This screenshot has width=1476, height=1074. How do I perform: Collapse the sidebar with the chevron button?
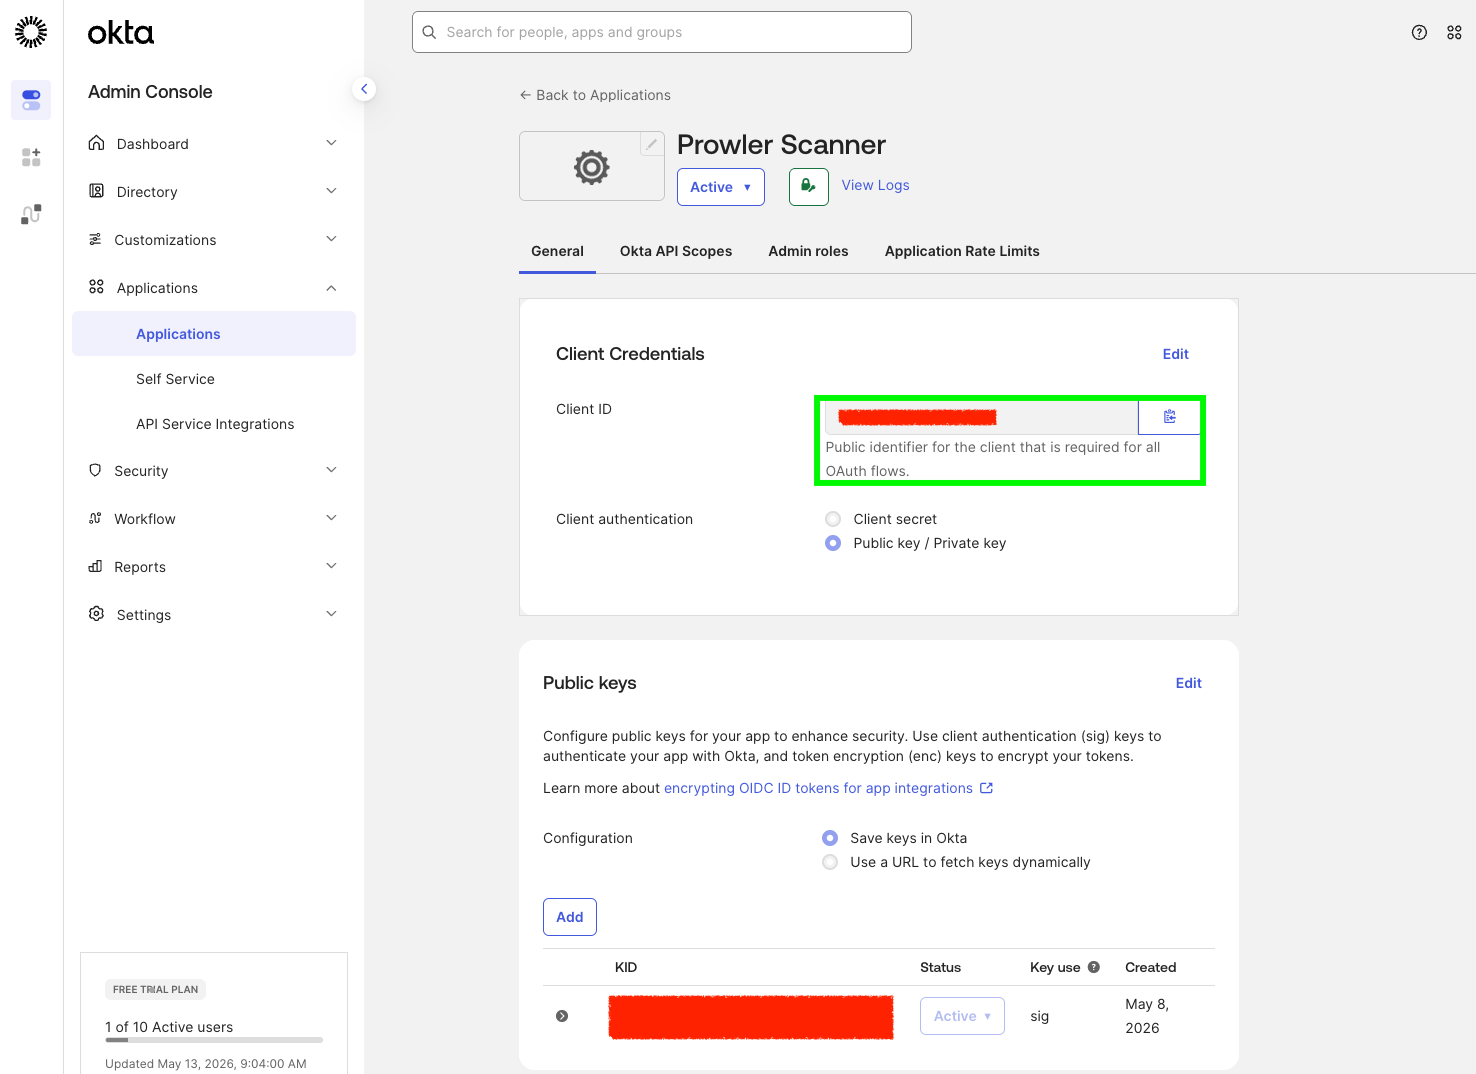point(364,89)
